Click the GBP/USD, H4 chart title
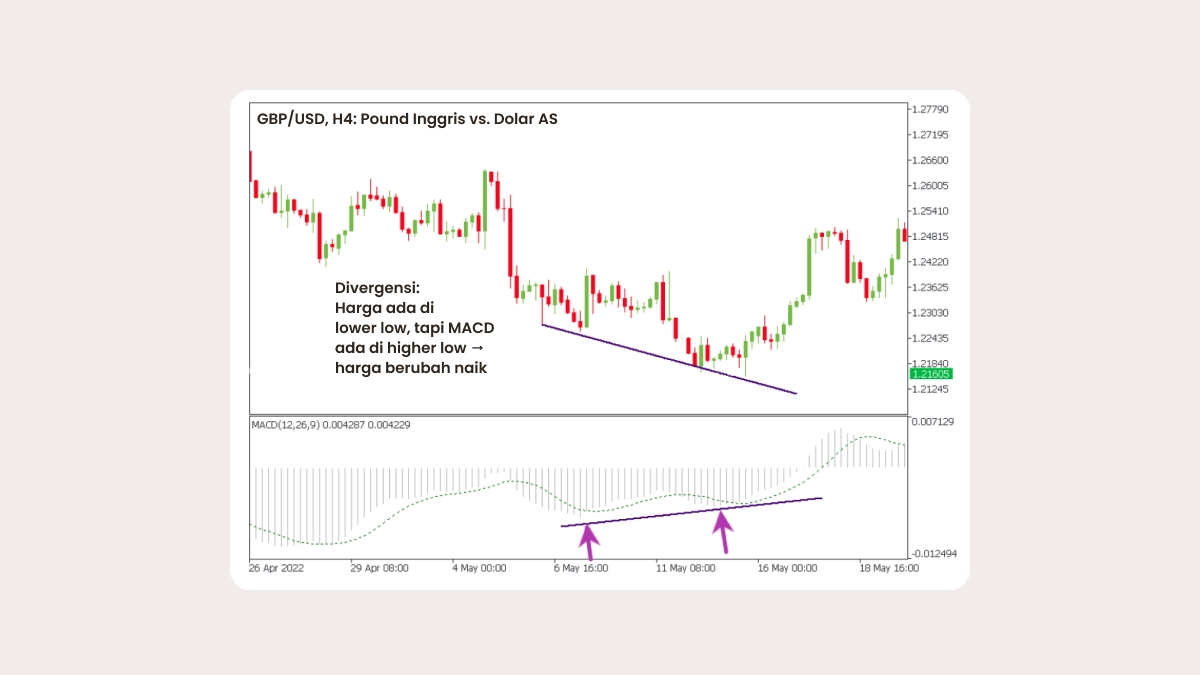This screenshot has height=675, width=1200. (407, 119)
